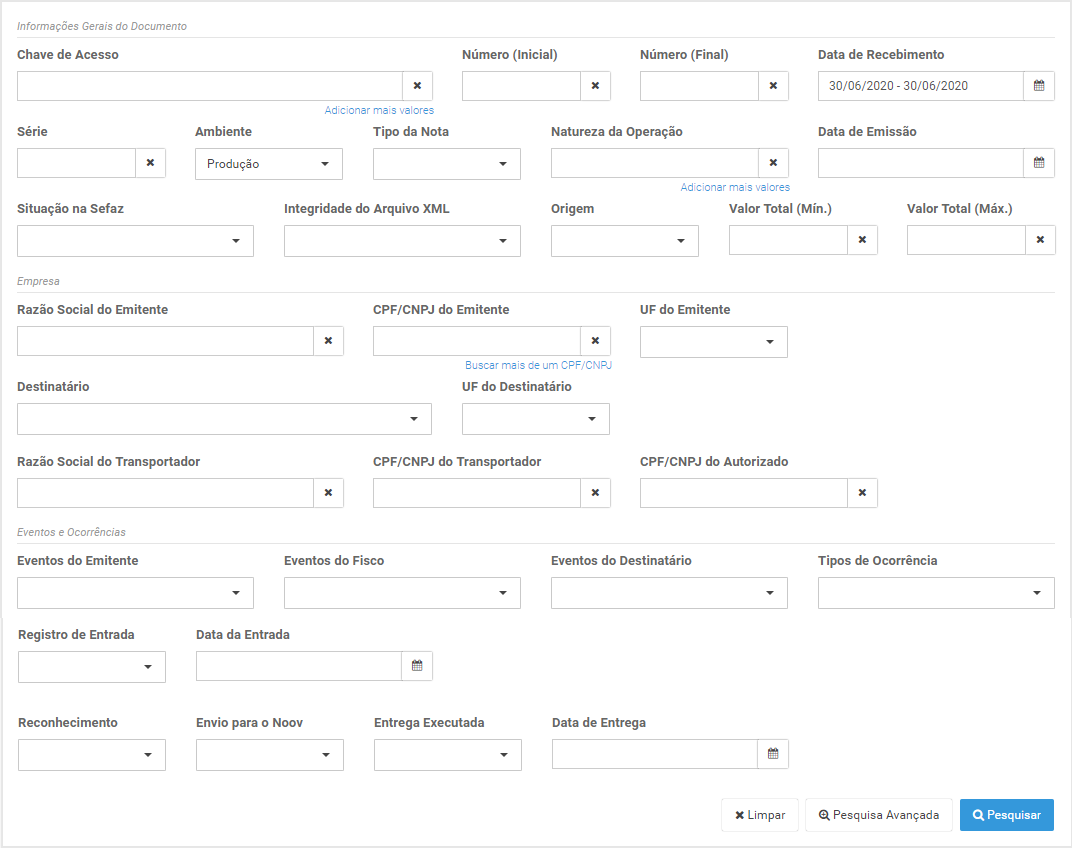Screen dimensions: 1072x848
Task: Clear CPF/CNPJ do Transportador field
Action: 595,493
